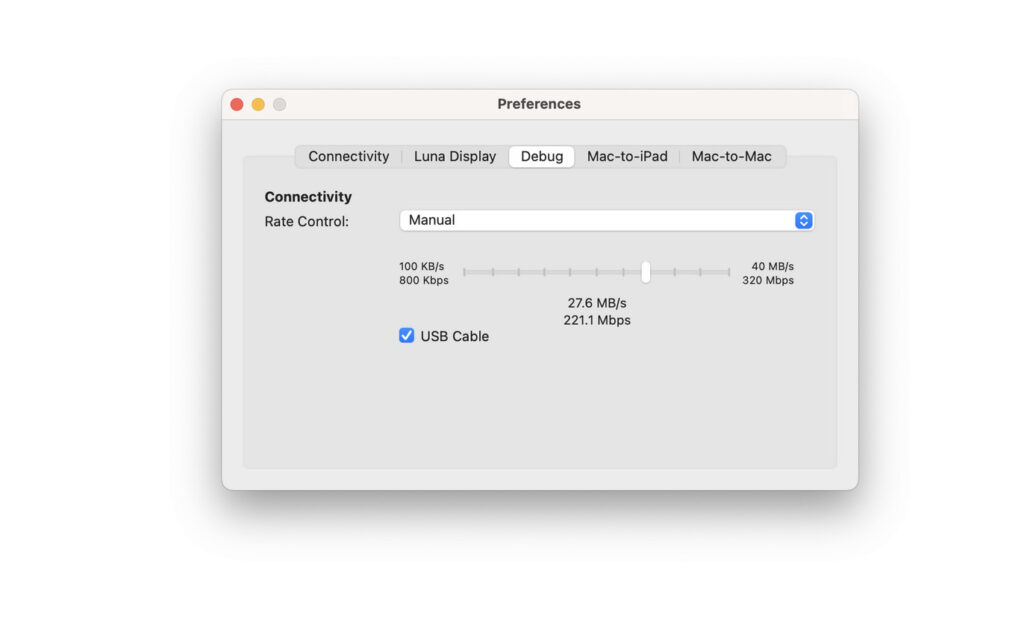Click the yellow minimize window control
Viewport: 1024px width, 642px height.
(258, 104)
